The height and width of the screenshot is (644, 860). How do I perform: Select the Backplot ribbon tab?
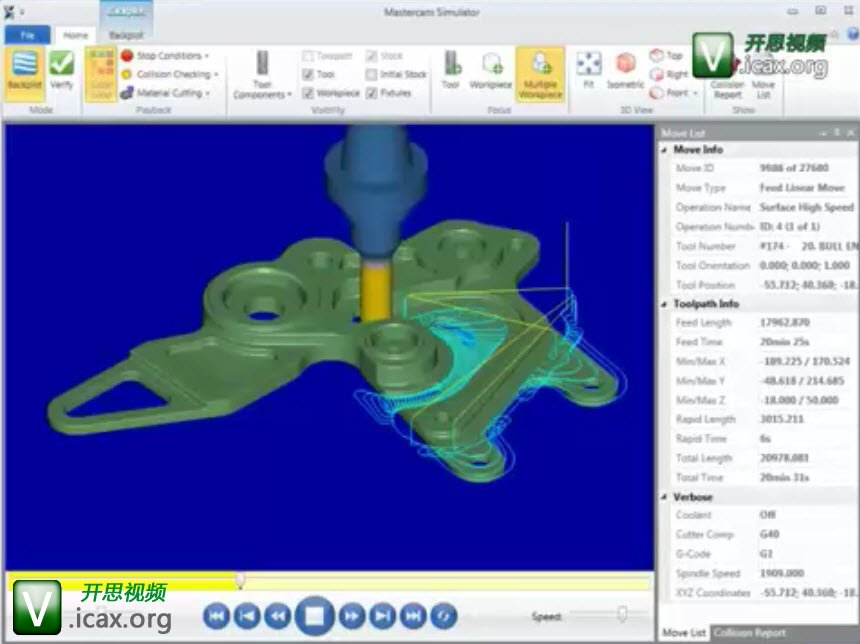click(x=126, y=35)
